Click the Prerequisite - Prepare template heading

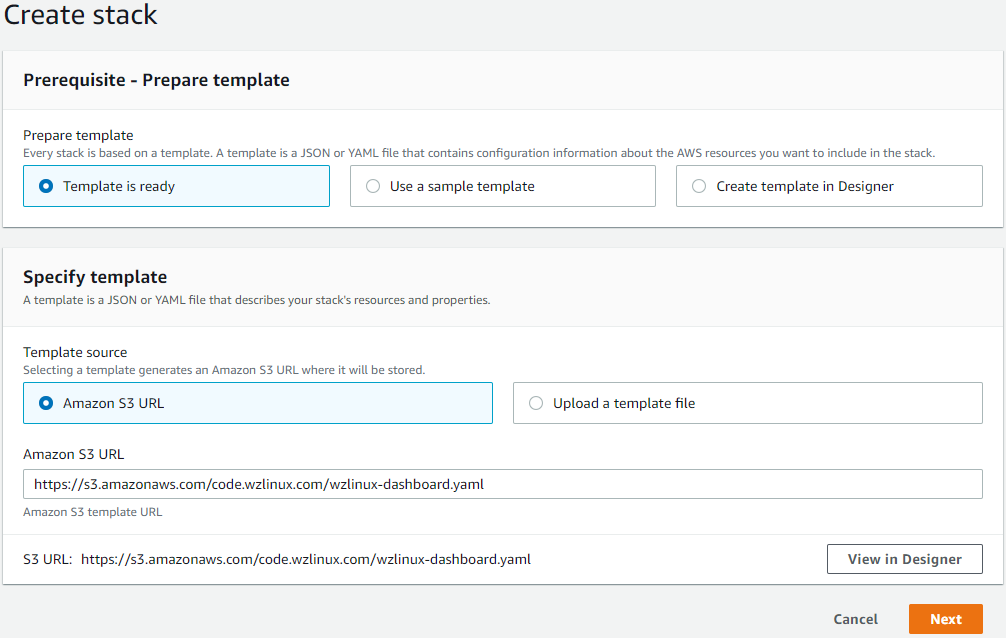[x=157, y=80]
